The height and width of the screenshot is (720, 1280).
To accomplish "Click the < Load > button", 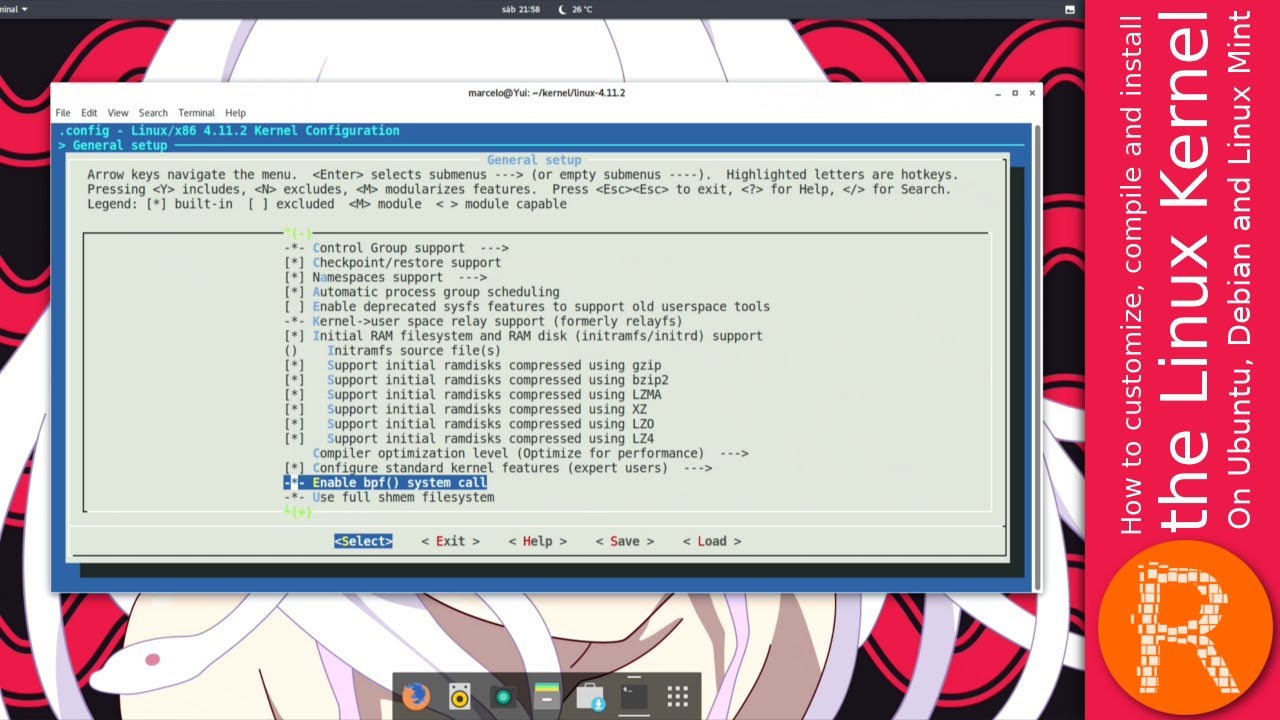I will tap(712, 541).
